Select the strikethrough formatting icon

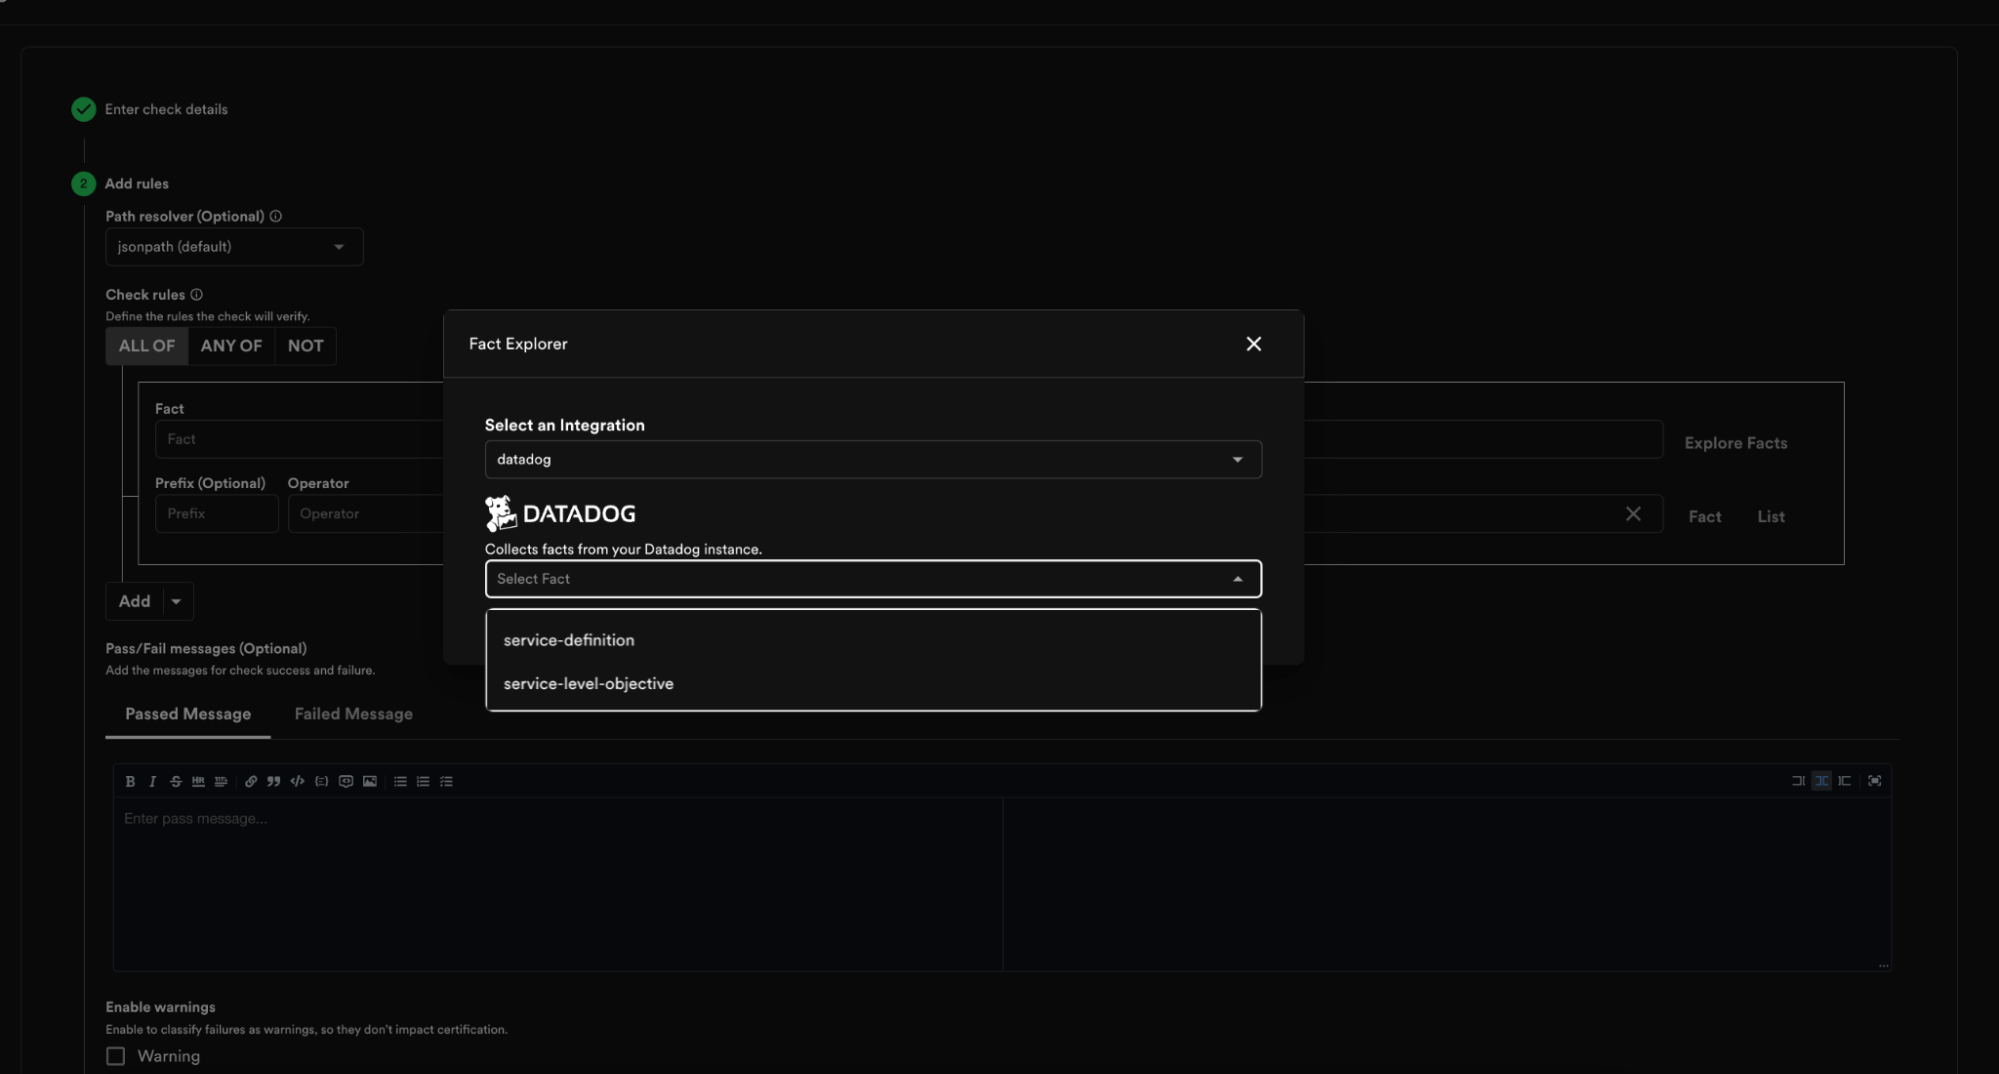click(175, 781)
